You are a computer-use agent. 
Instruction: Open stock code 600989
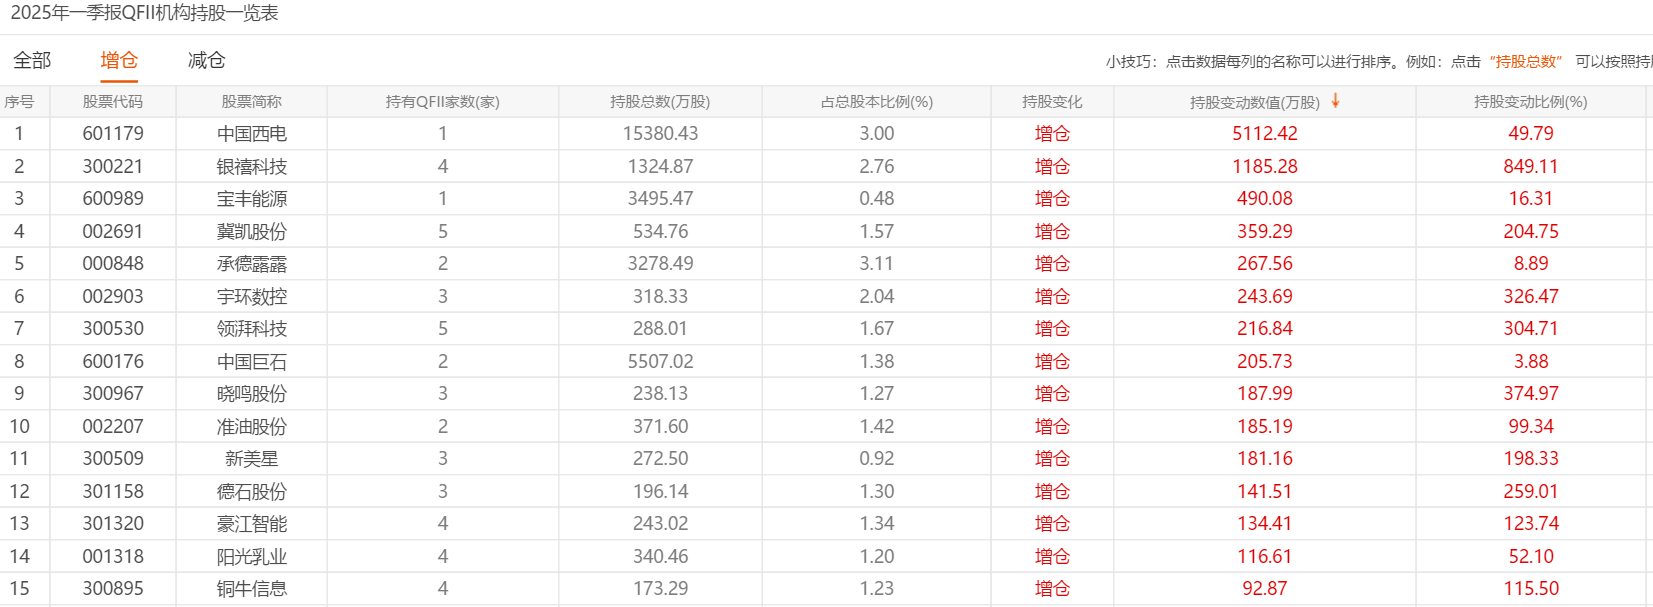112,199
